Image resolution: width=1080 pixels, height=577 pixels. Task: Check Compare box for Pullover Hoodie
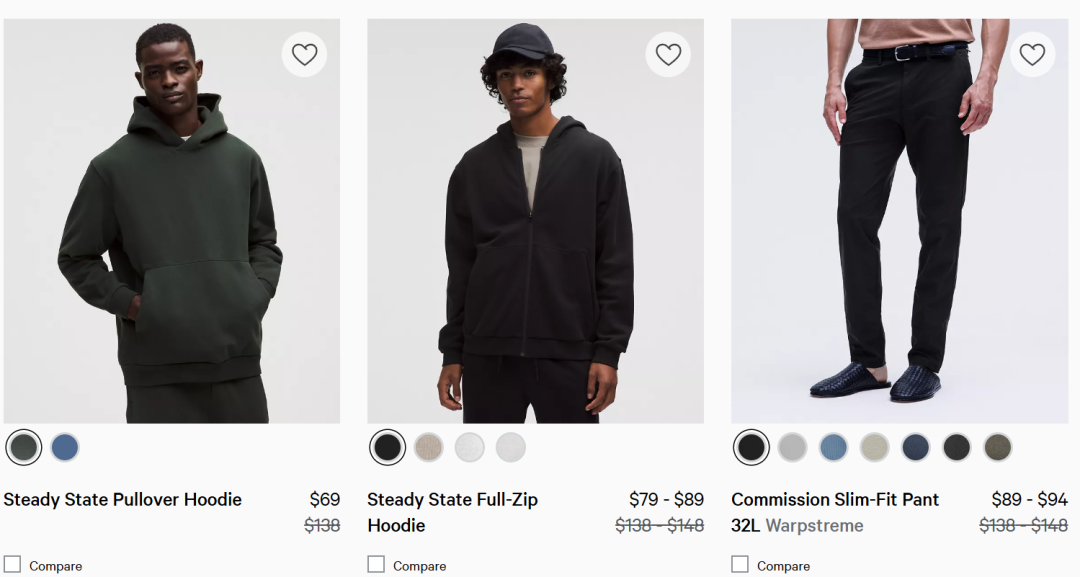(x=13, y=565)
